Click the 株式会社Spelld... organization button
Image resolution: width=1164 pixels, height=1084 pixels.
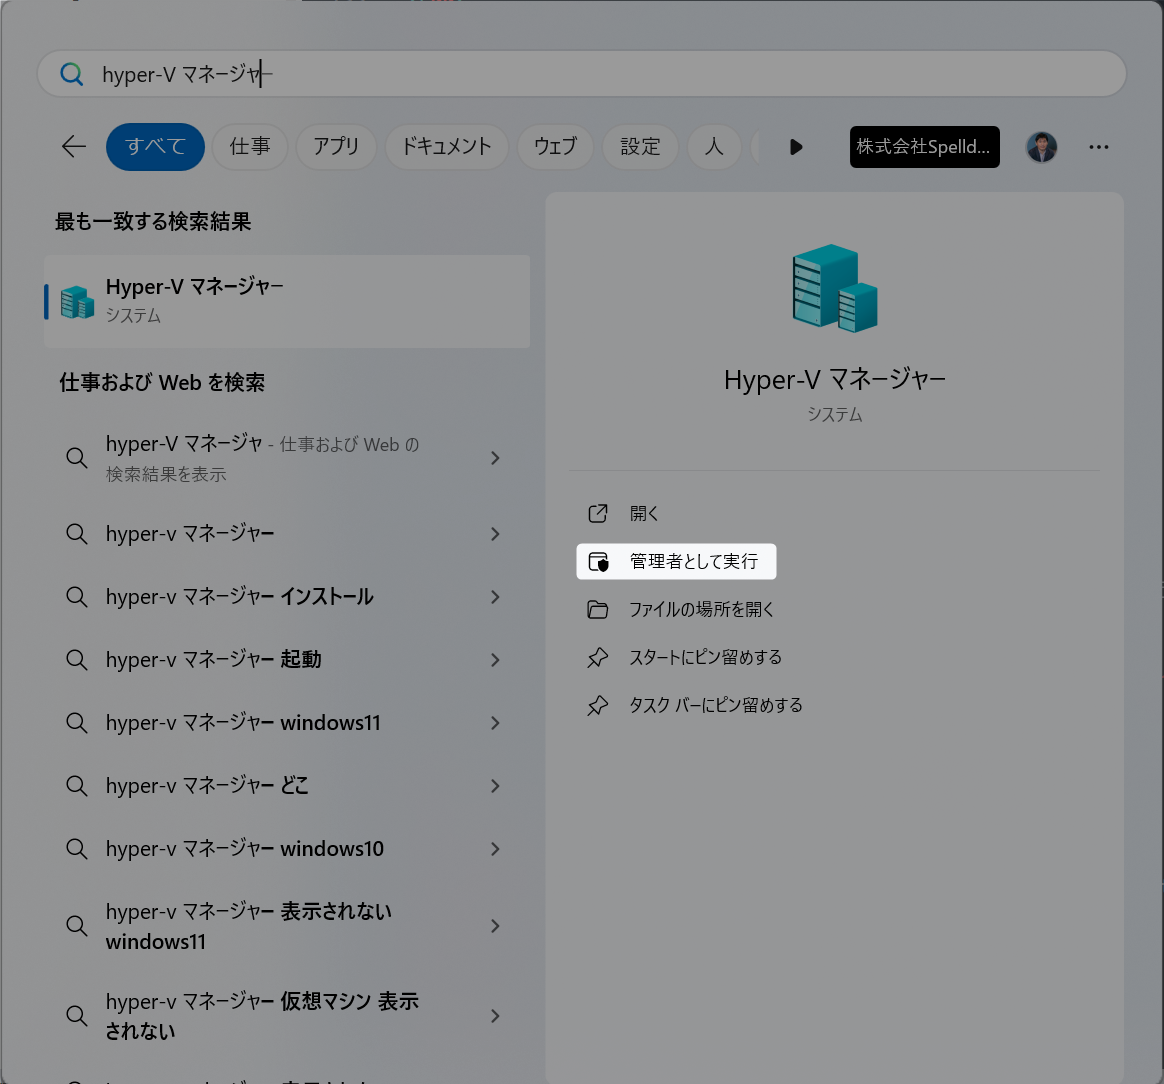click(924, 147)
